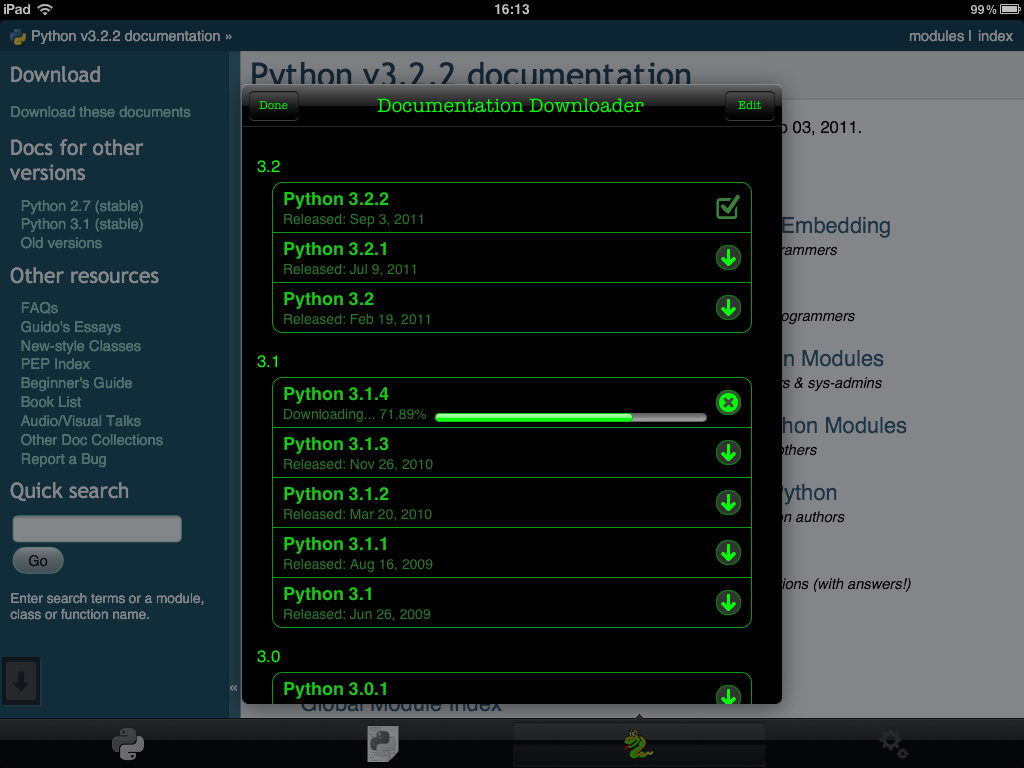Select the Python 3.1 row title
Image resolution: width=1024 pixels, height=768 pixels.
pos(328,594)
